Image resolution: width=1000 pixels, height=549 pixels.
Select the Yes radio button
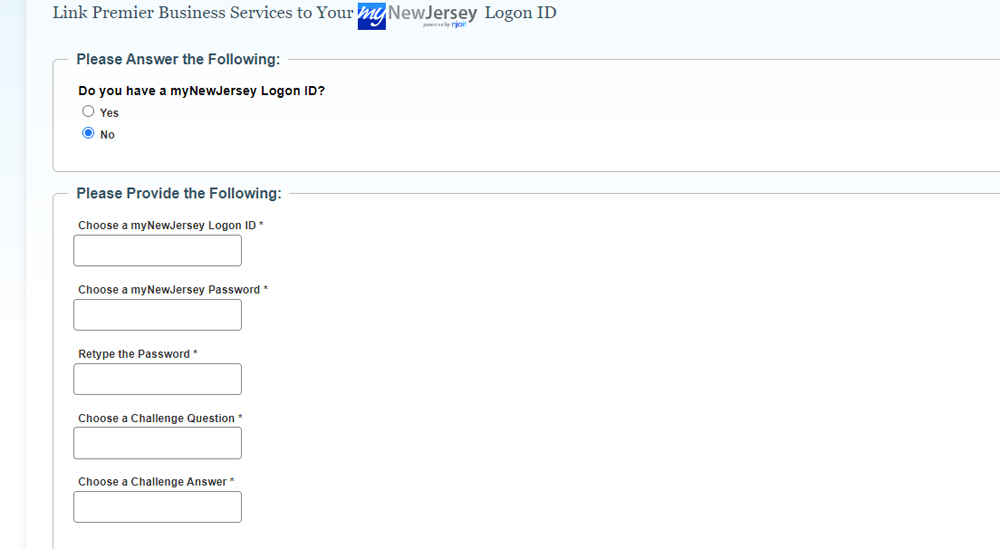click(88, 112)
